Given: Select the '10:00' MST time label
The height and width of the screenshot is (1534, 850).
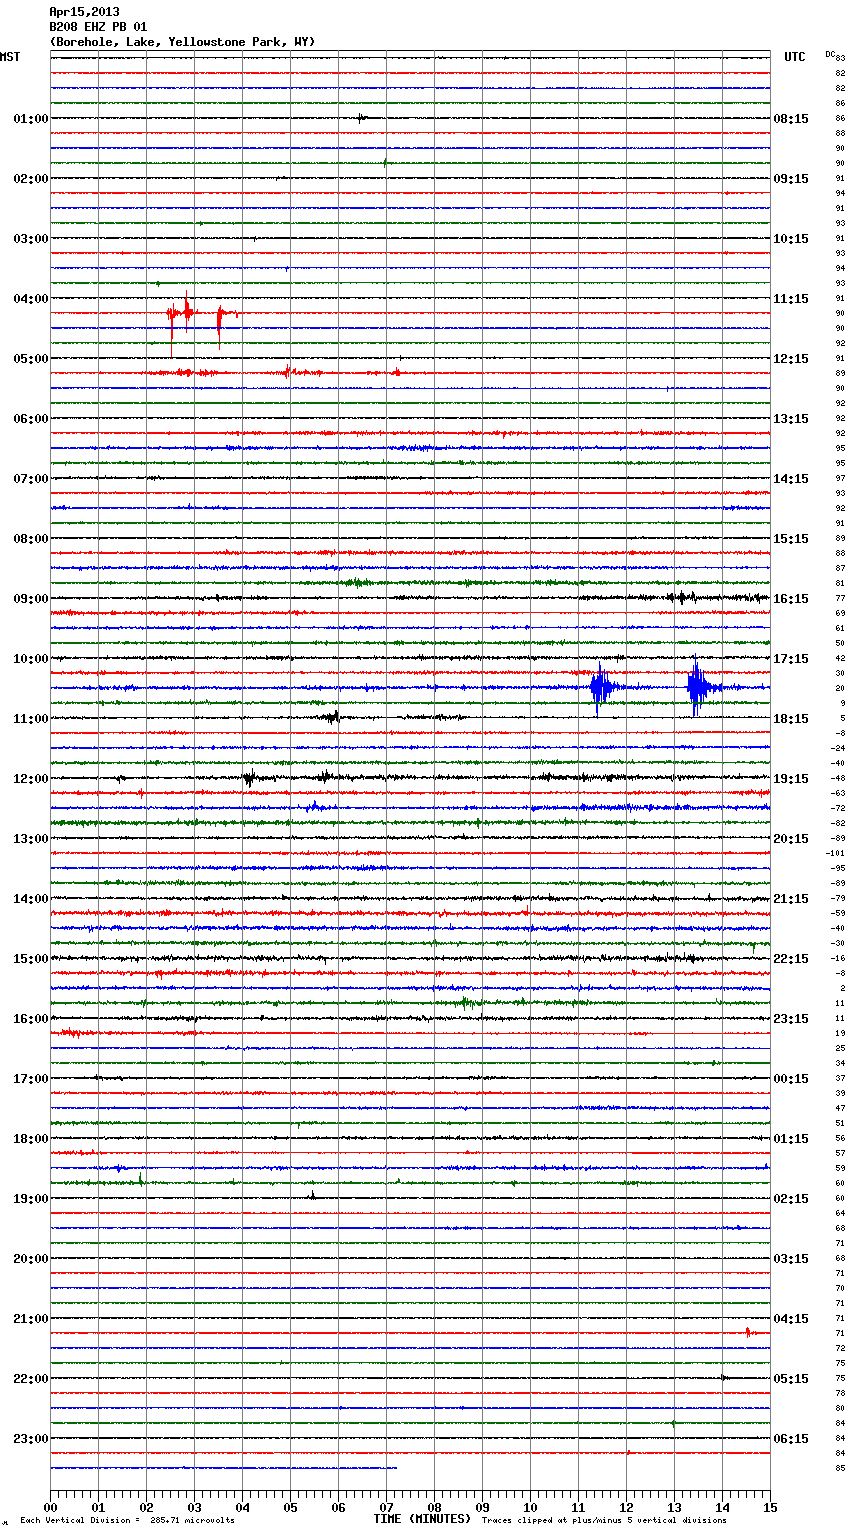Looking at the screenshot, I should (x=31, y=659).
